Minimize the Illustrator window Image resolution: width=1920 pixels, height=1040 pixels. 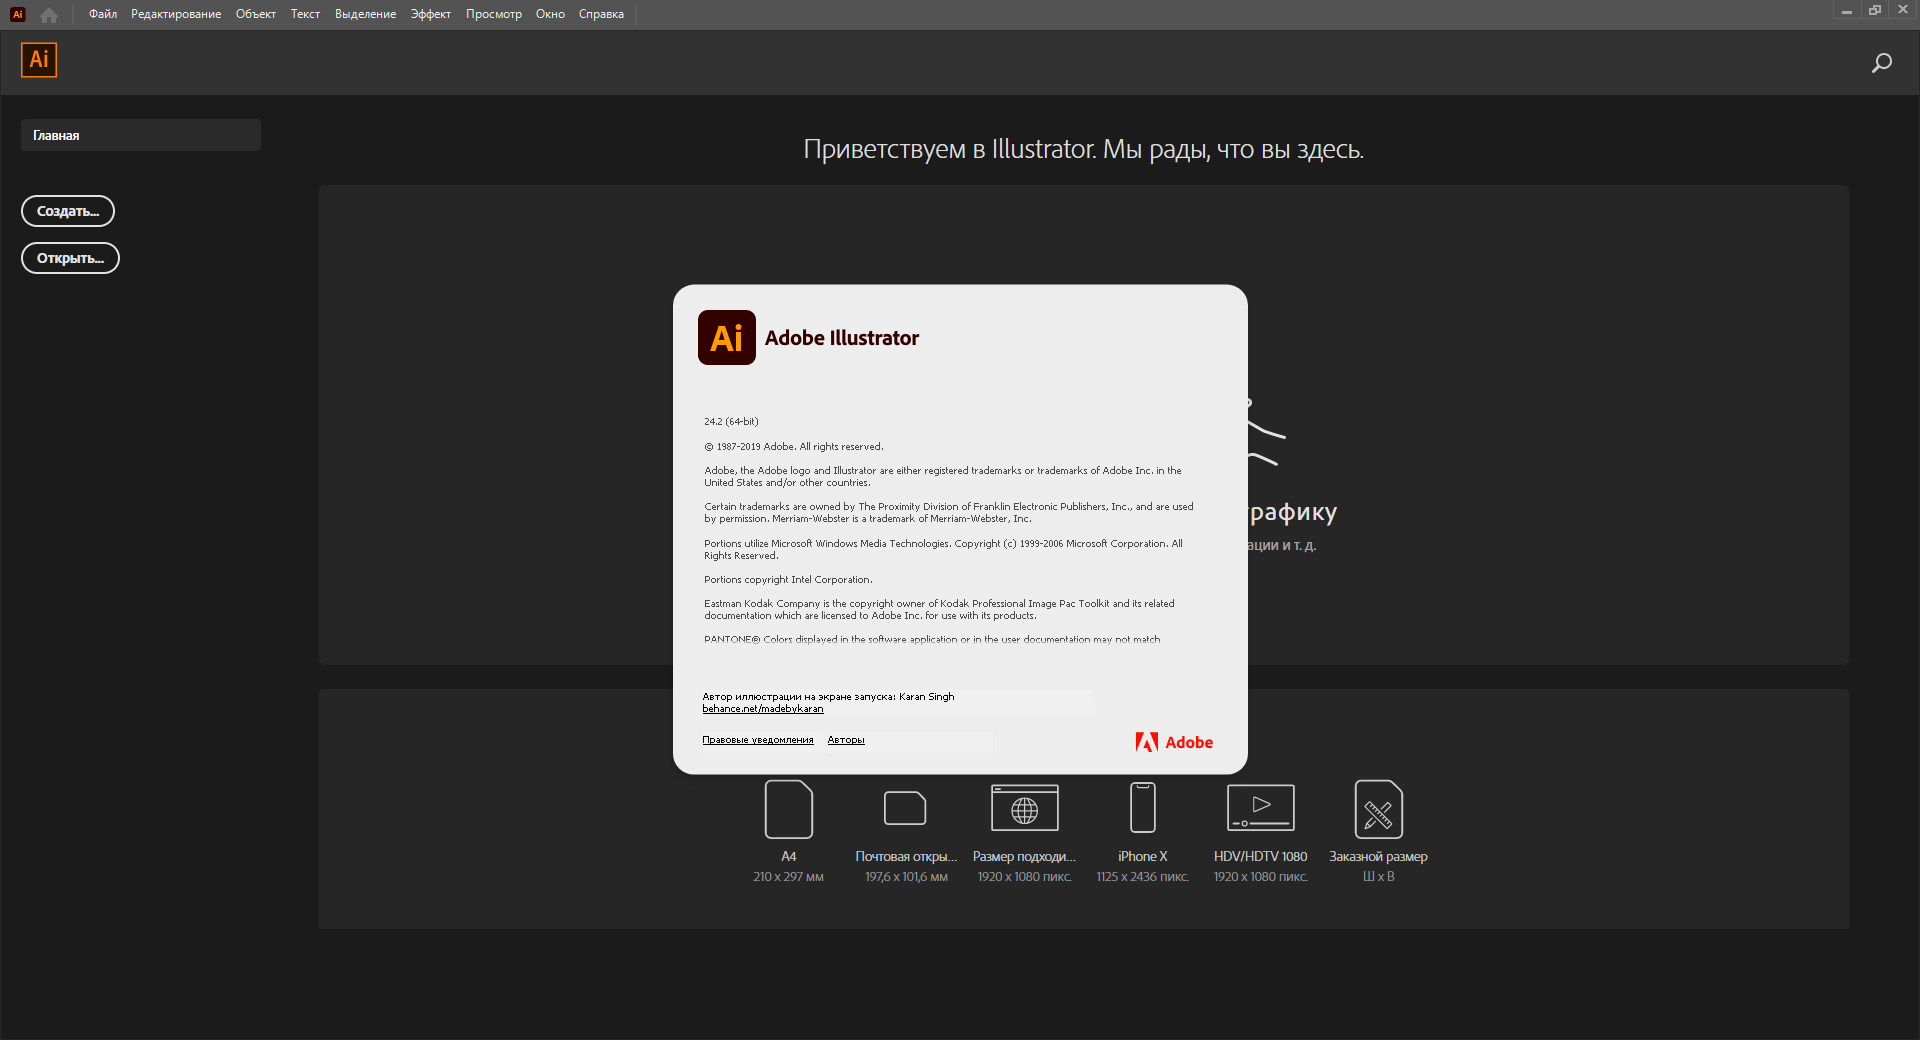pos(1847,10)
